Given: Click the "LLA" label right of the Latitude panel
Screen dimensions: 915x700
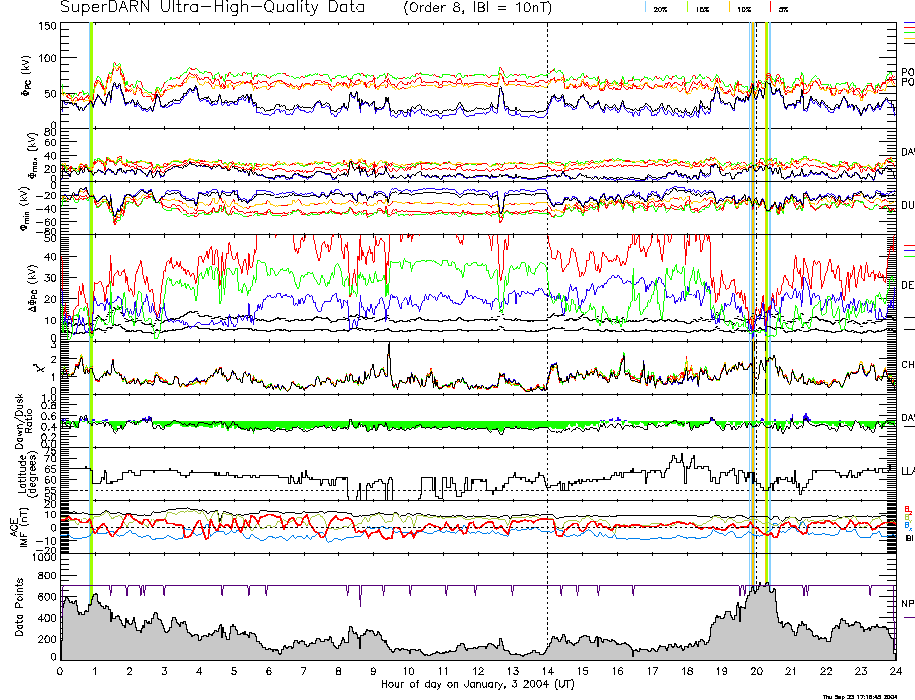Looking at the screenshot, I should [908, 471].
